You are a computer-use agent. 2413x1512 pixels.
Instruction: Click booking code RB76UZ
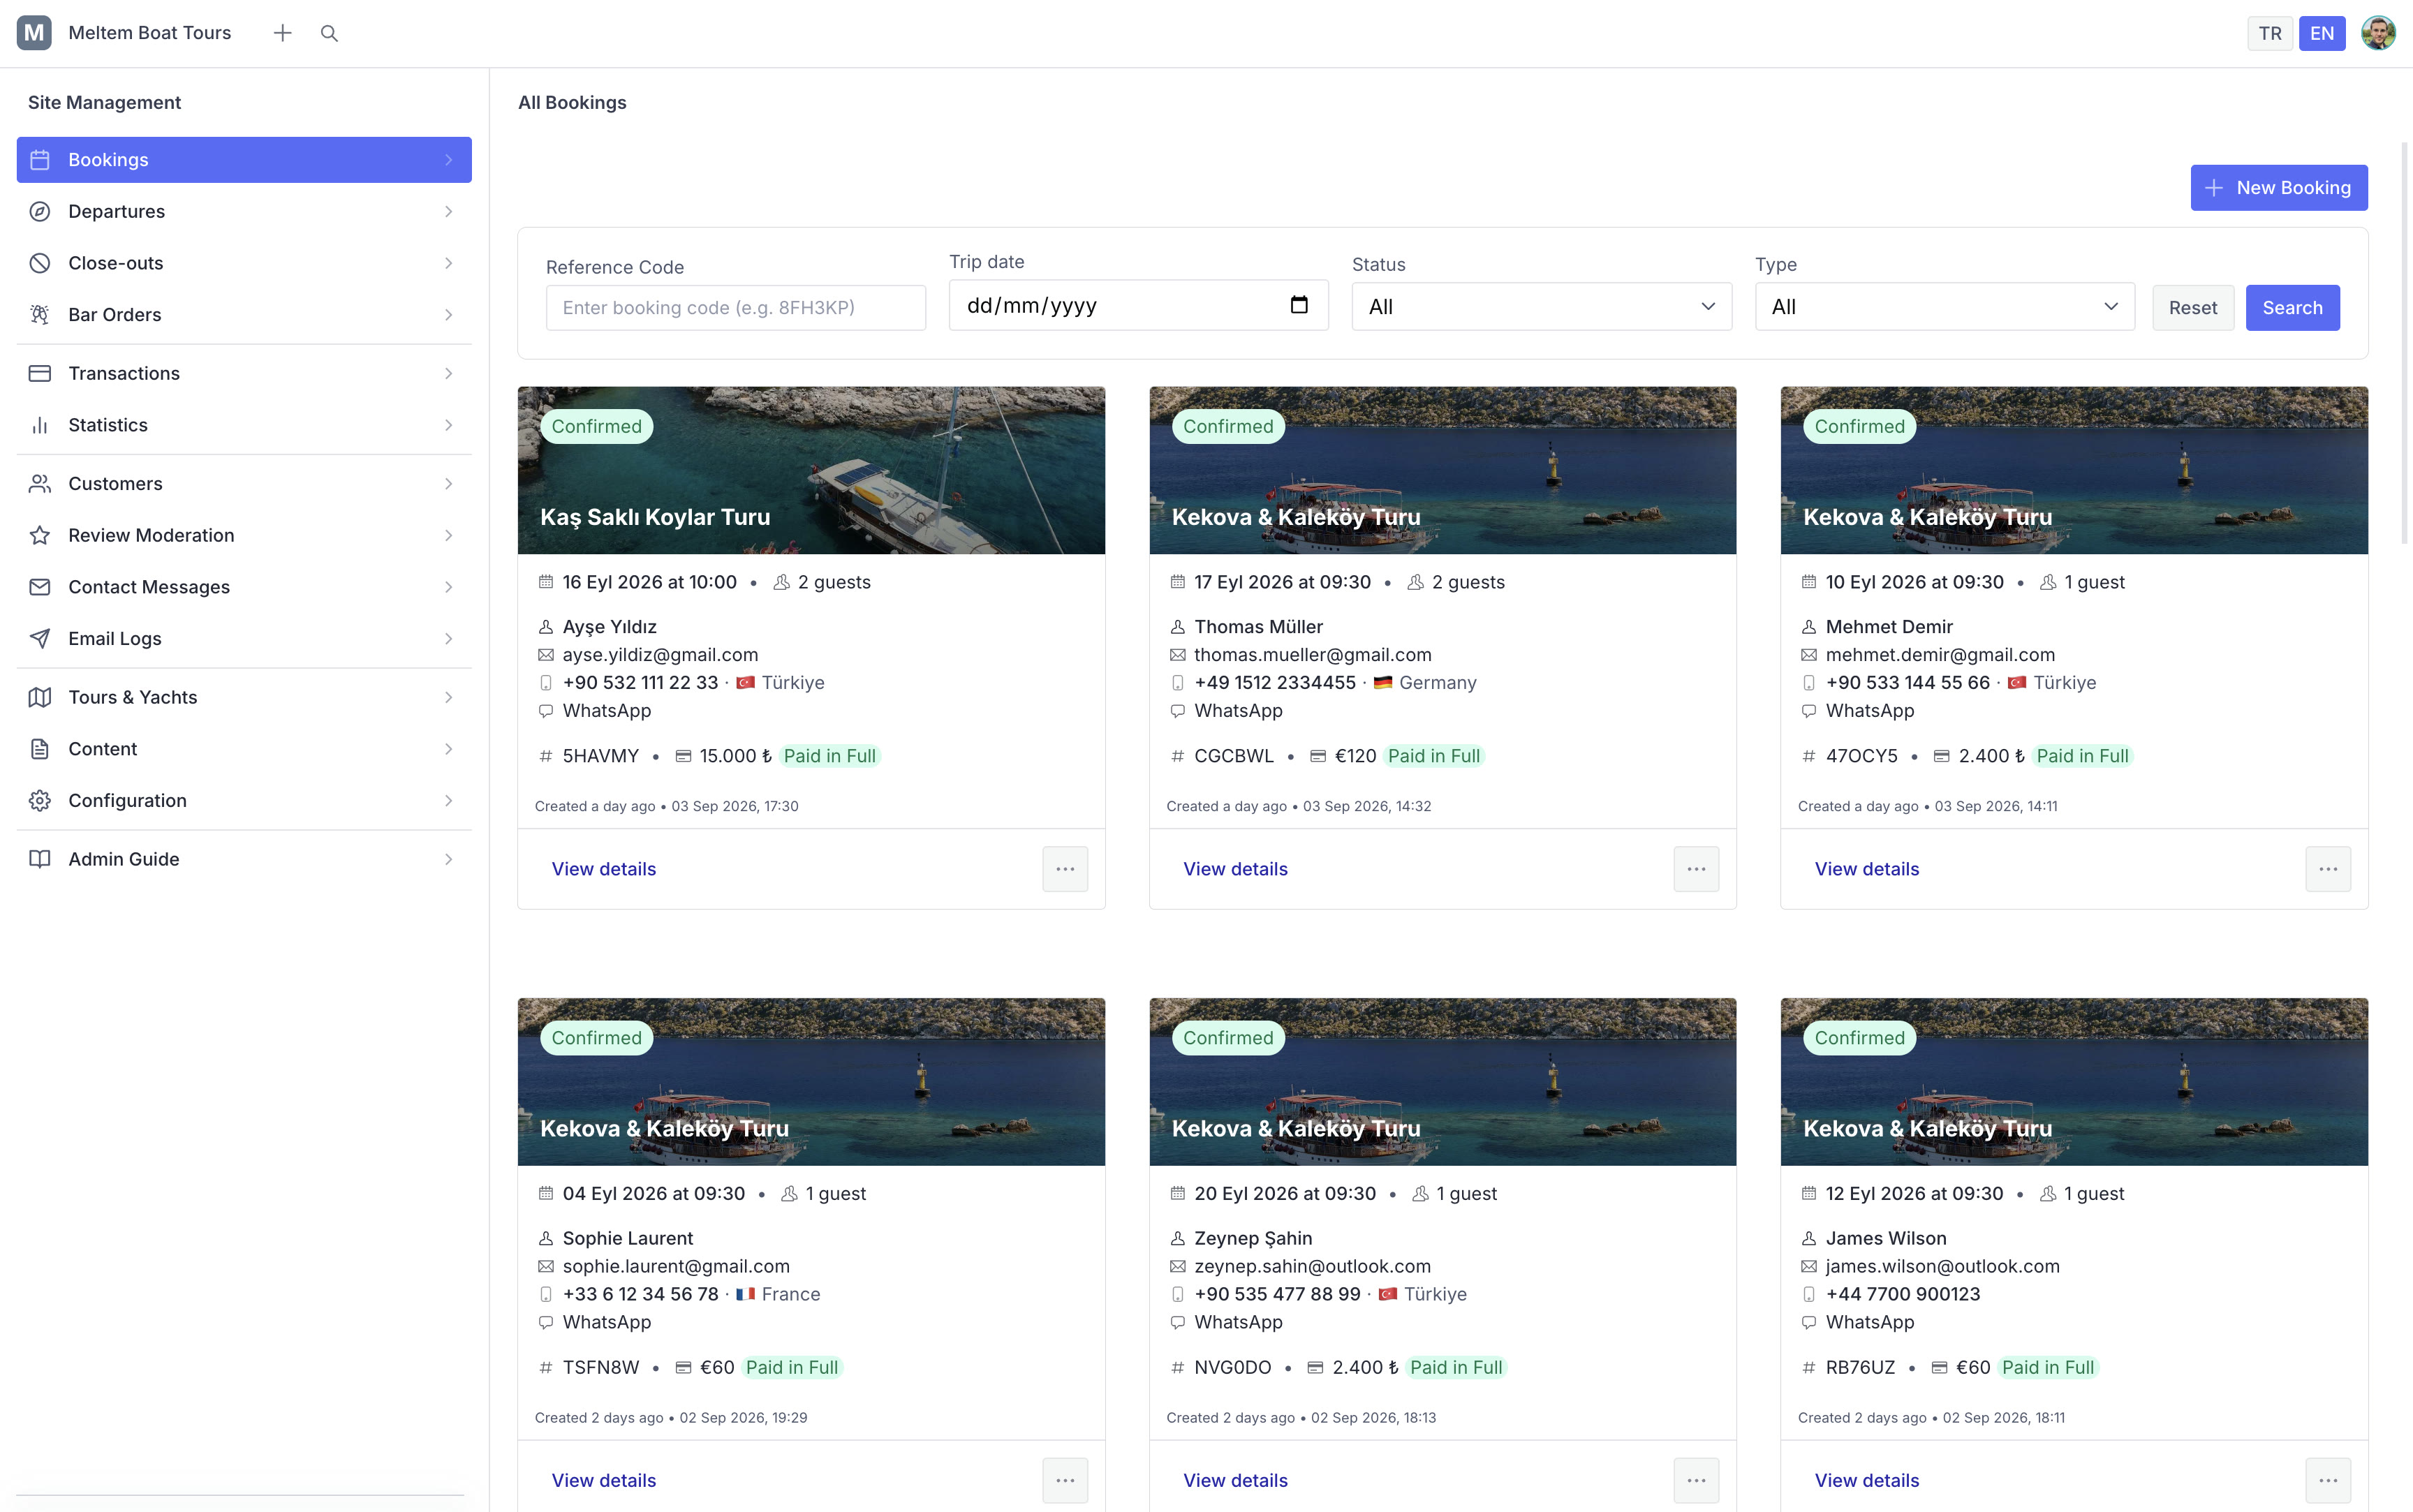[x=1860, y=1368]
